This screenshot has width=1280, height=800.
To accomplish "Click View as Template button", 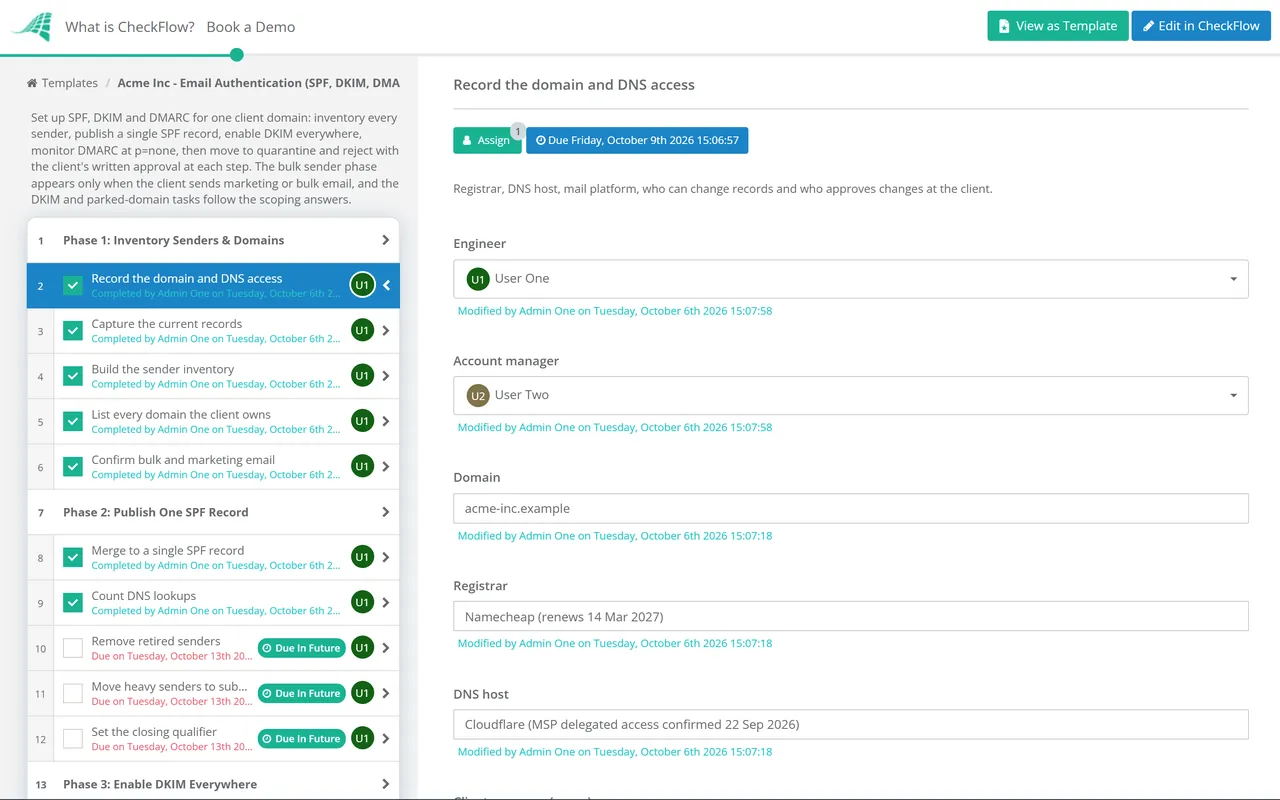I will 1058,26.
